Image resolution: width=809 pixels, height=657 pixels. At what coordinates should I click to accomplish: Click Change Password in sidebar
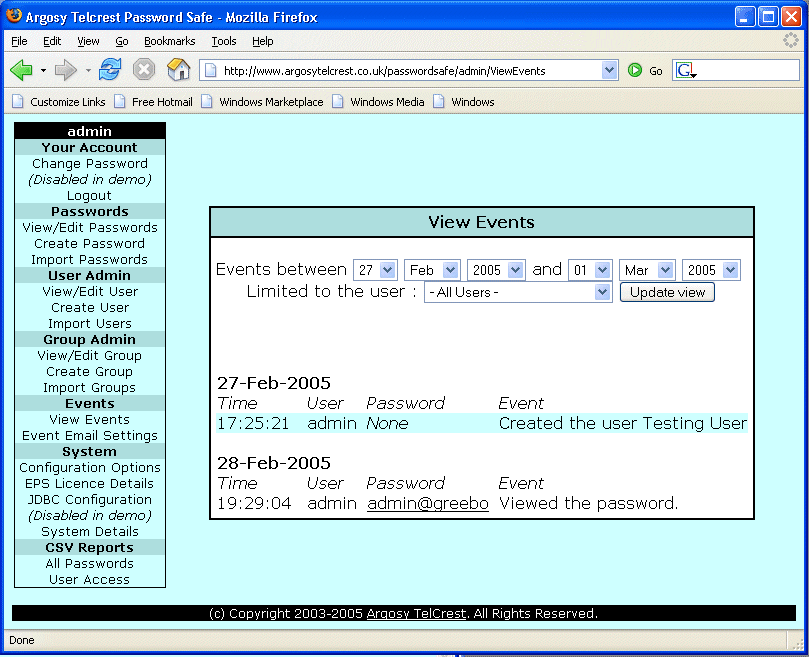tap(90, 164)
